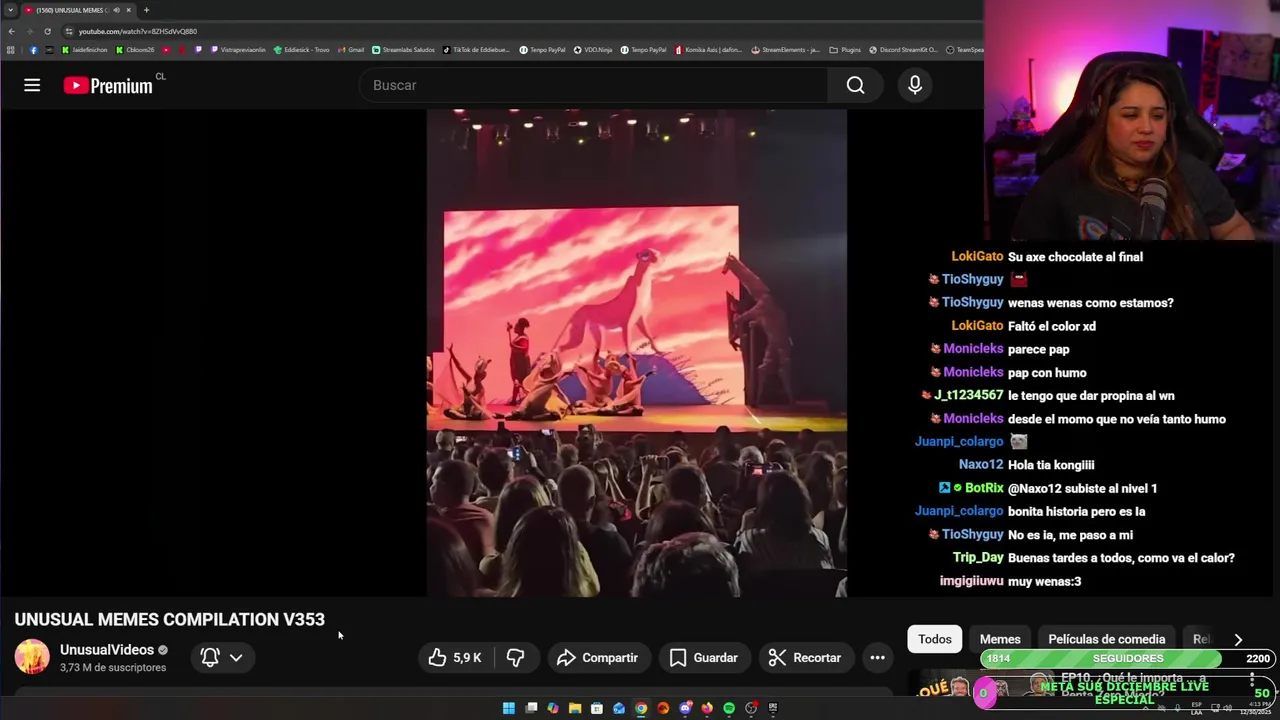
Task: Click the magnifier search button
Action: pyautogui.click(x=855, y=85)
